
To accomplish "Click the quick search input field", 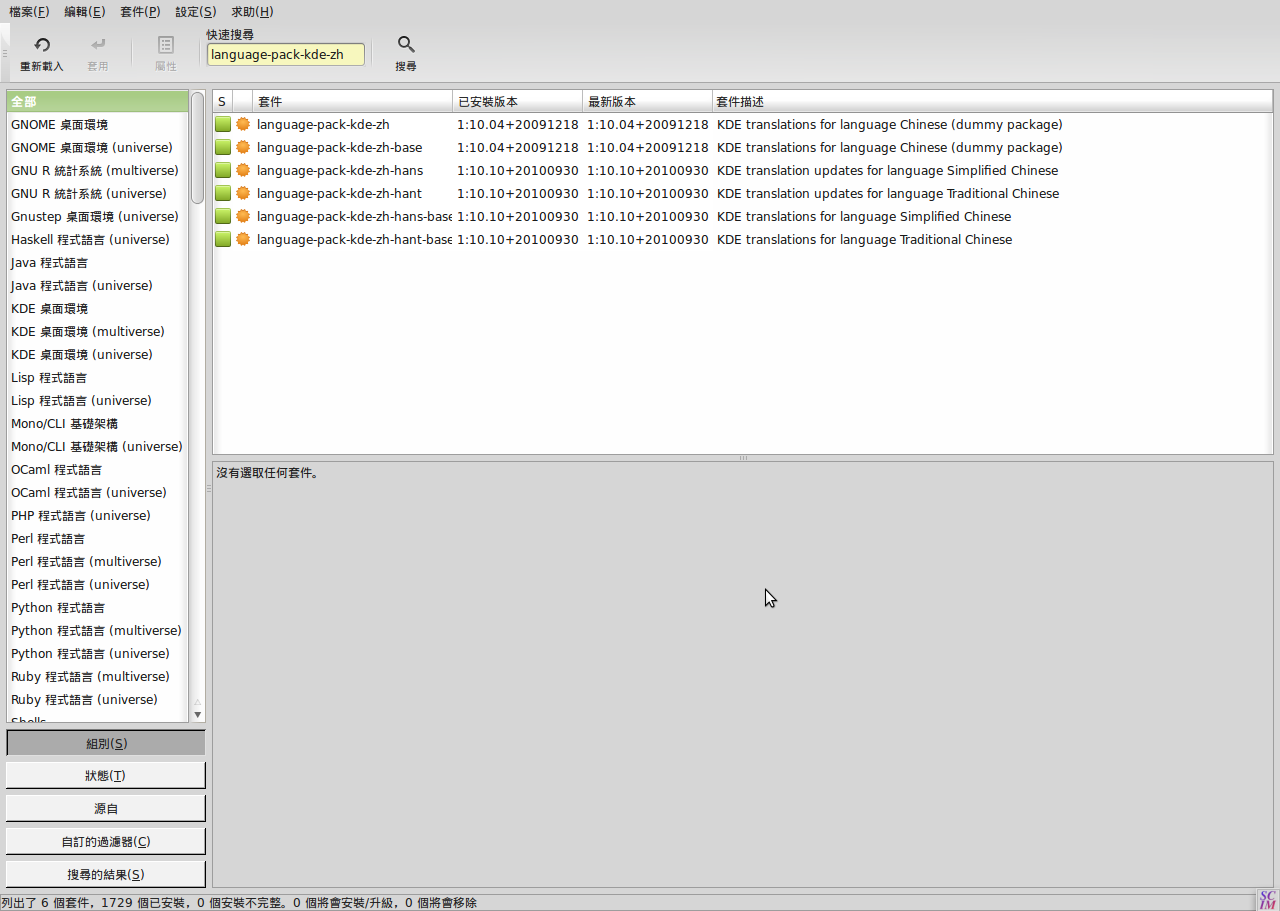I will (286, 54).
